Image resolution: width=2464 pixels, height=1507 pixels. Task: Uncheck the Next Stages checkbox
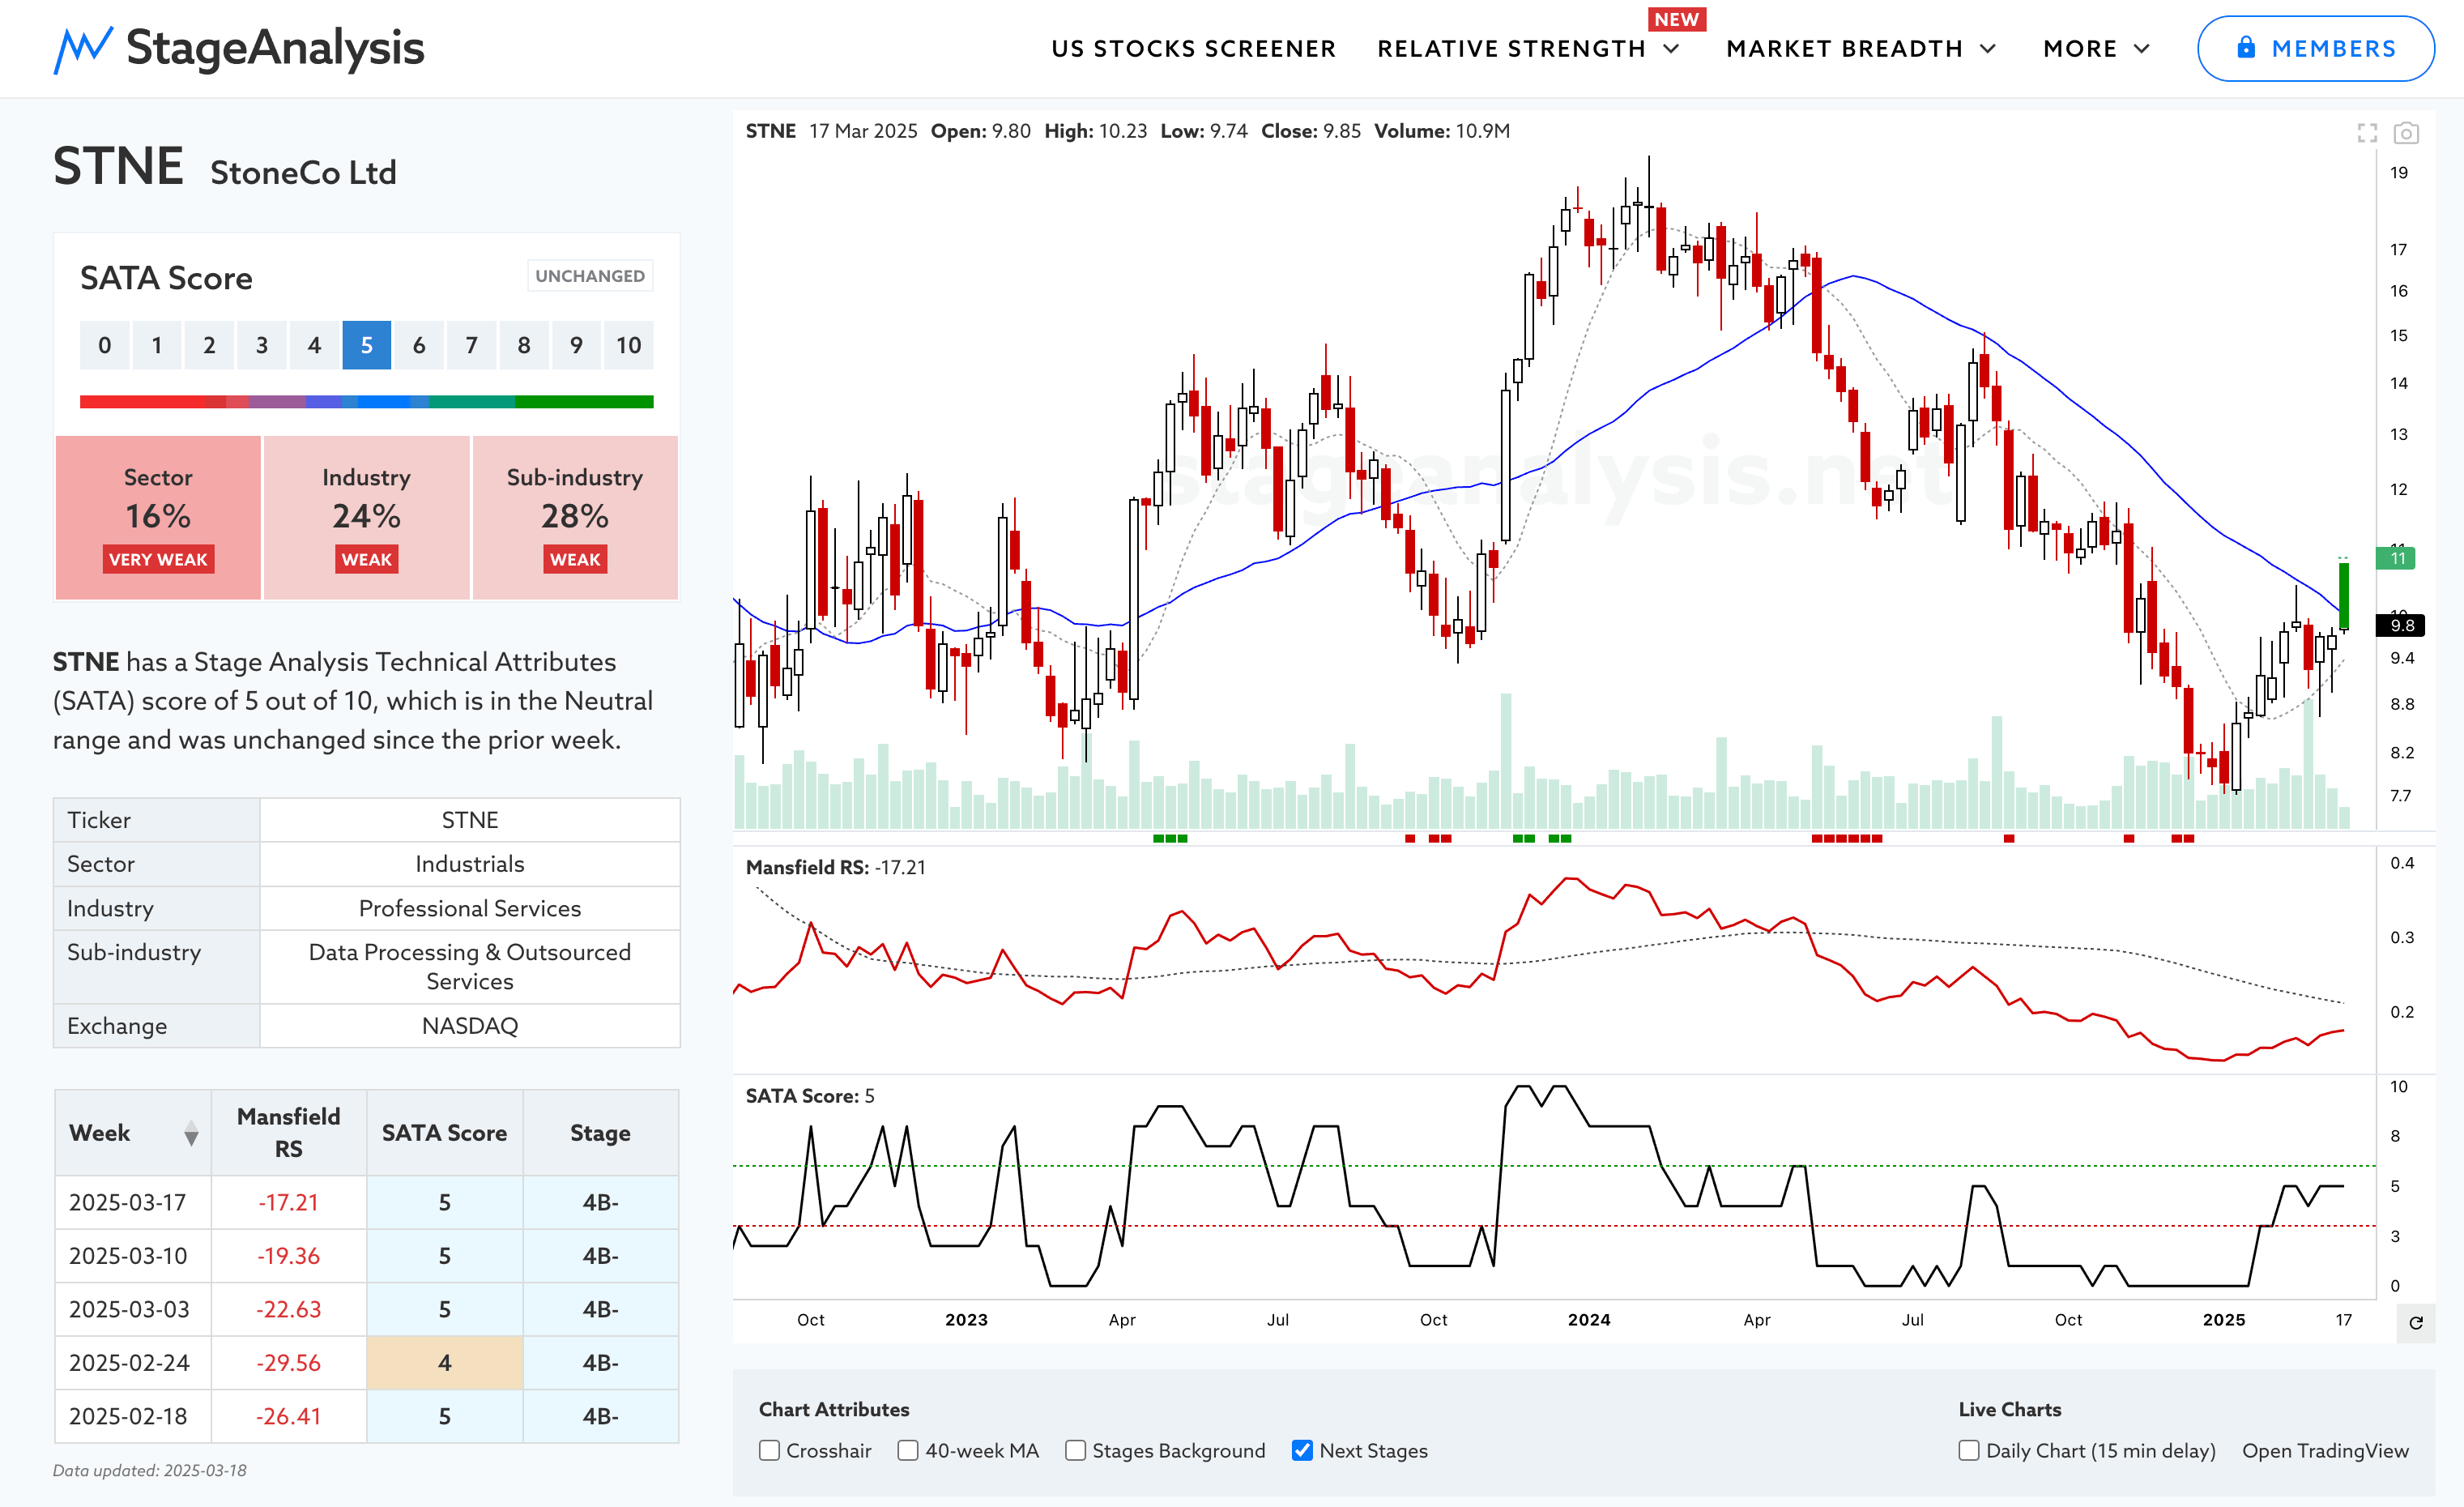point(1302,1450)
